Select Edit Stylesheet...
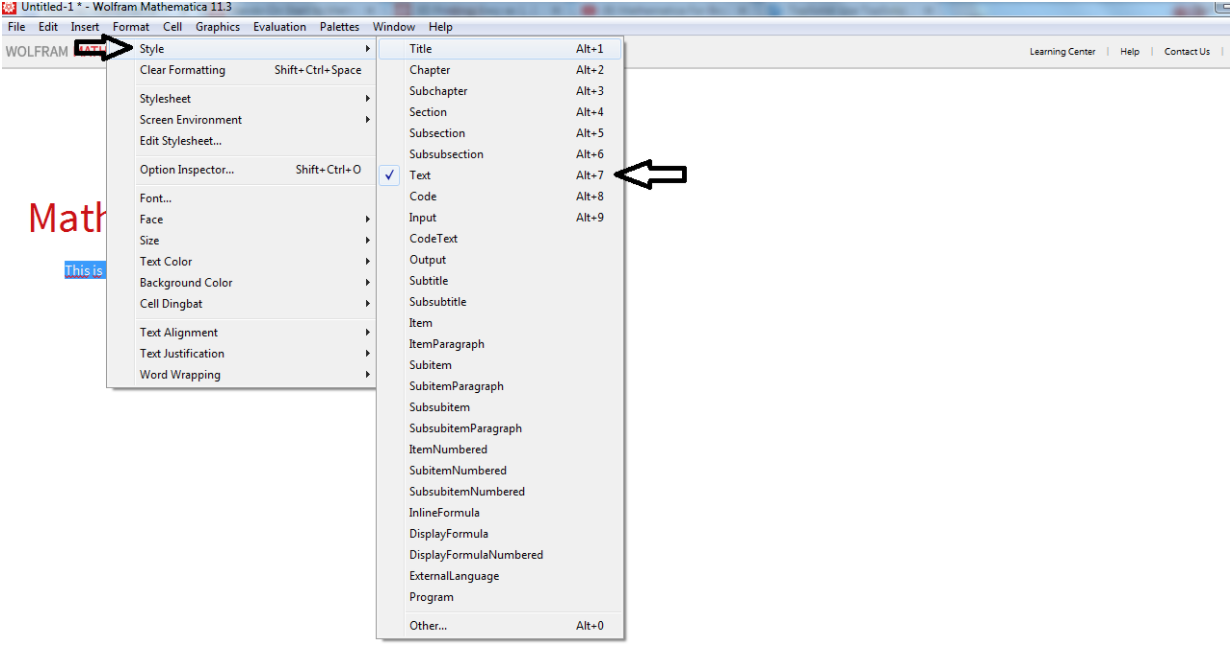The width and height of the screenshot is (1230, 660). click(242, 141)
